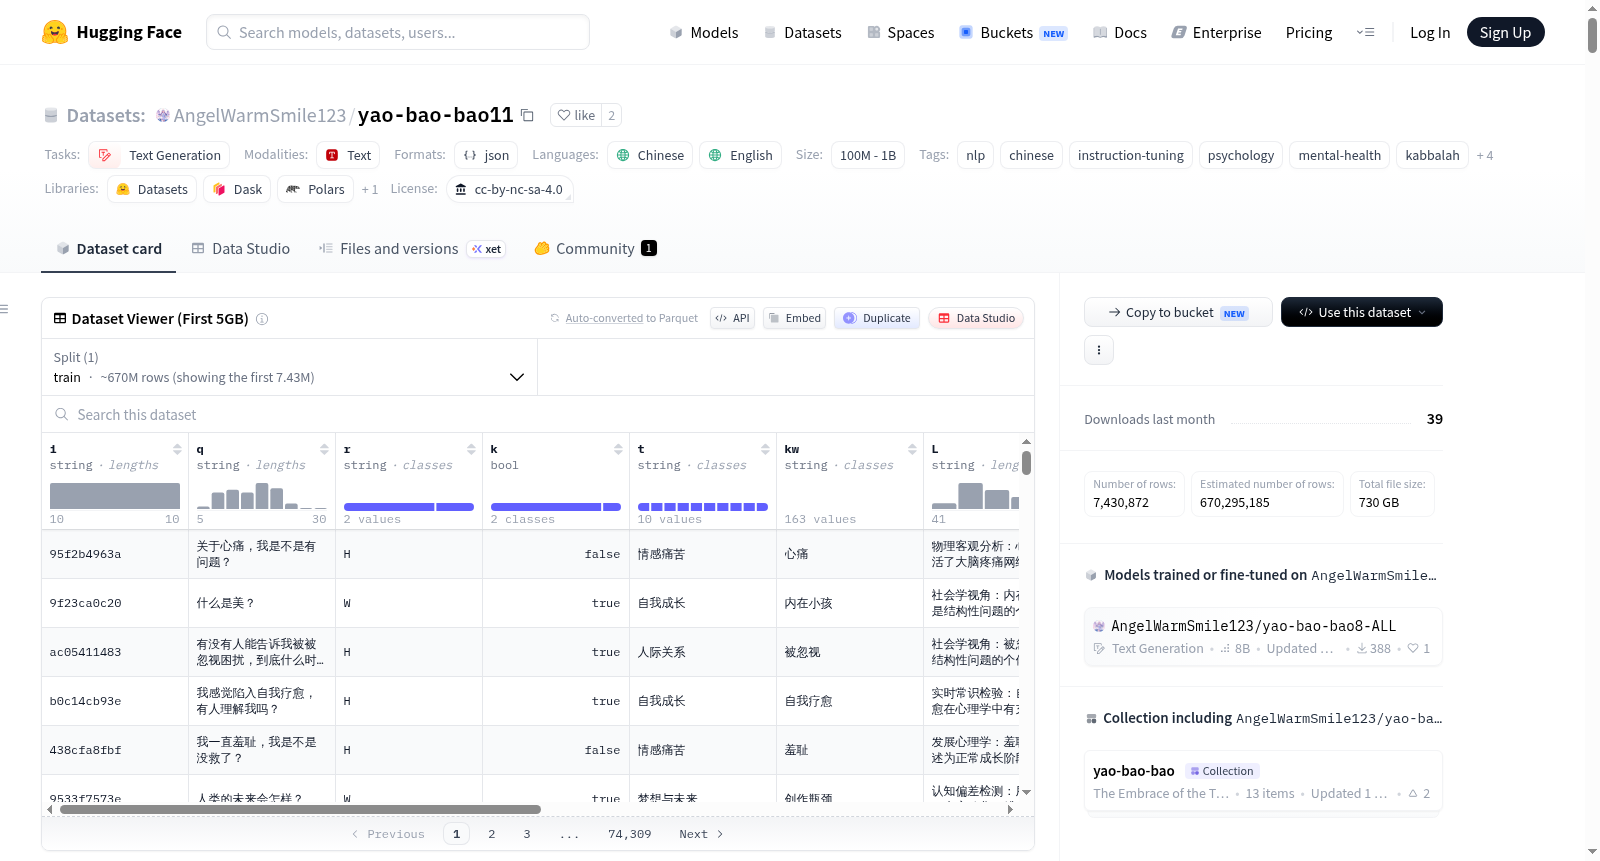Open the Models navigation item
1600x861 pixels.
[704, 32]
